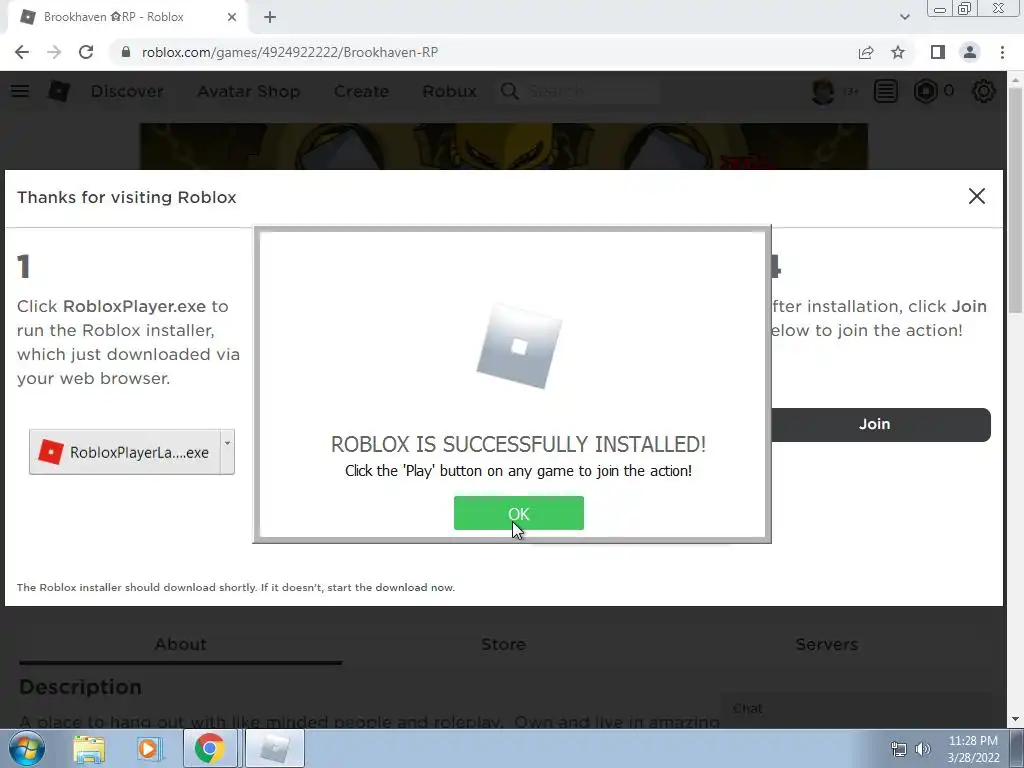
Task: View site info via lock icon
Action: pos(125,52)
